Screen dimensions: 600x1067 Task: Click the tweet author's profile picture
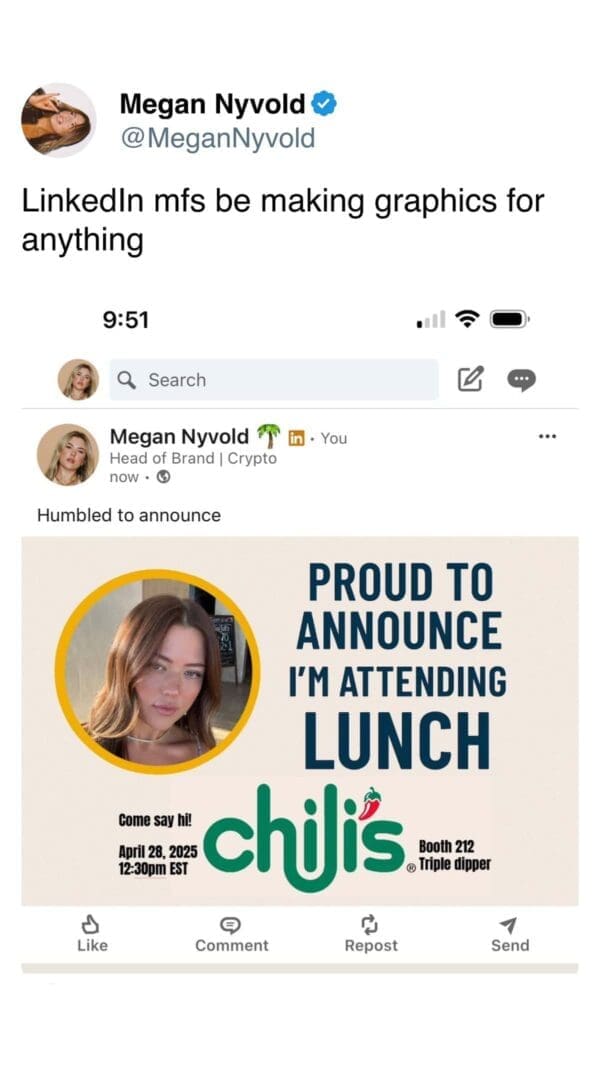(x=59, y=120)
